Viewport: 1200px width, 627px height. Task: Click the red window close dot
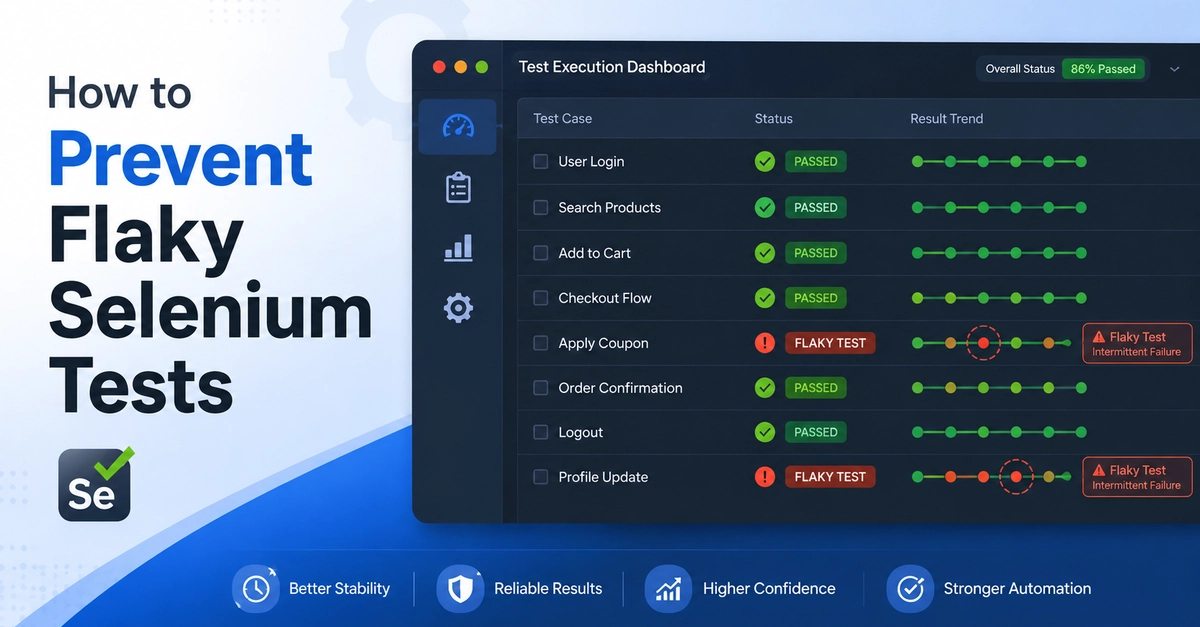click(439, 67)
